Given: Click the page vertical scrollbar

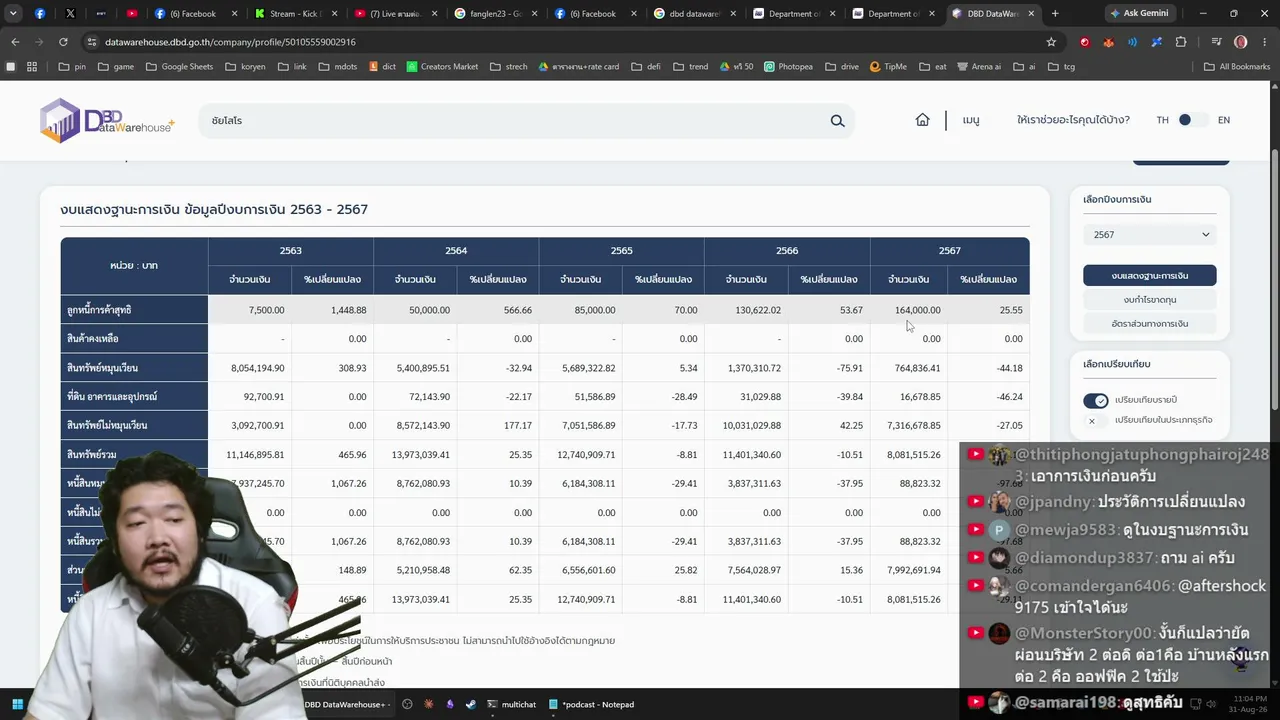Looking at the screenshot, I should pyautogui.click(x=1274, y=280).
